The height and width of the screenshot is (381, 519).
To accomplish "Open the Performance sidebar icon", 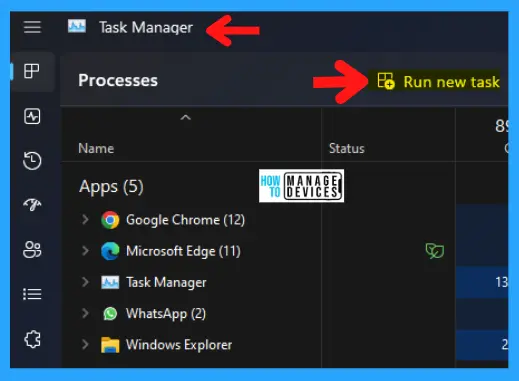I will tap(32, 116).
